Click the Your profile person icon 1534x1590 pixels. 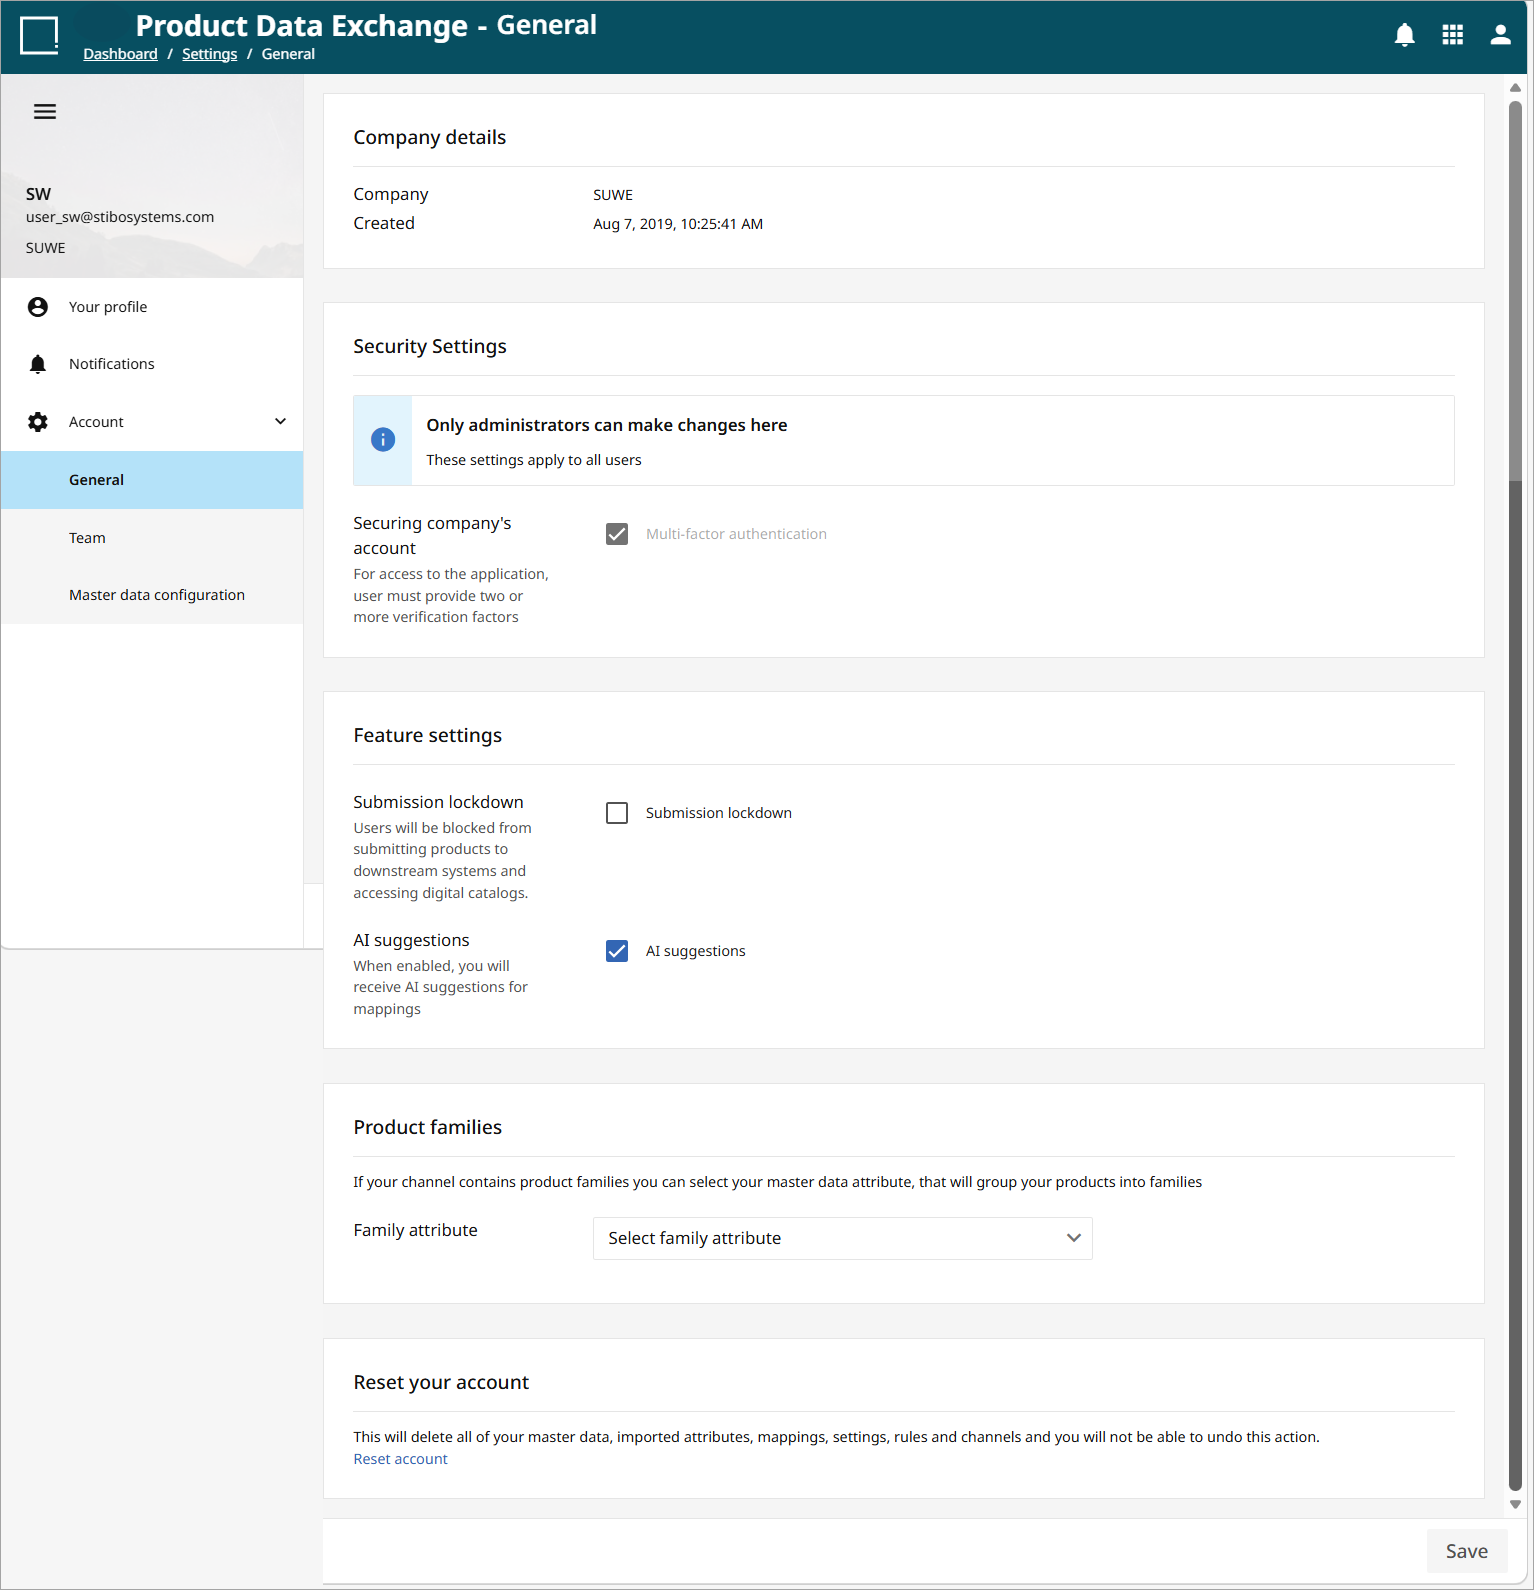(x=38, y=307)
